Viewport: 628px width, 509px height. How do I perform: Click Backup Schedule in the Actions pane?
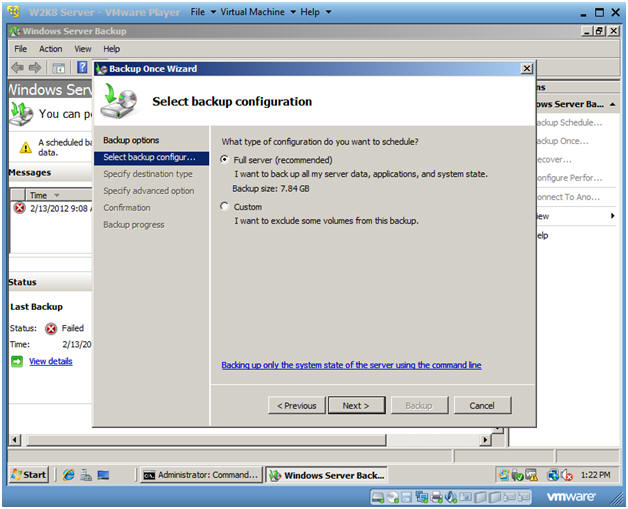(569, 123)
